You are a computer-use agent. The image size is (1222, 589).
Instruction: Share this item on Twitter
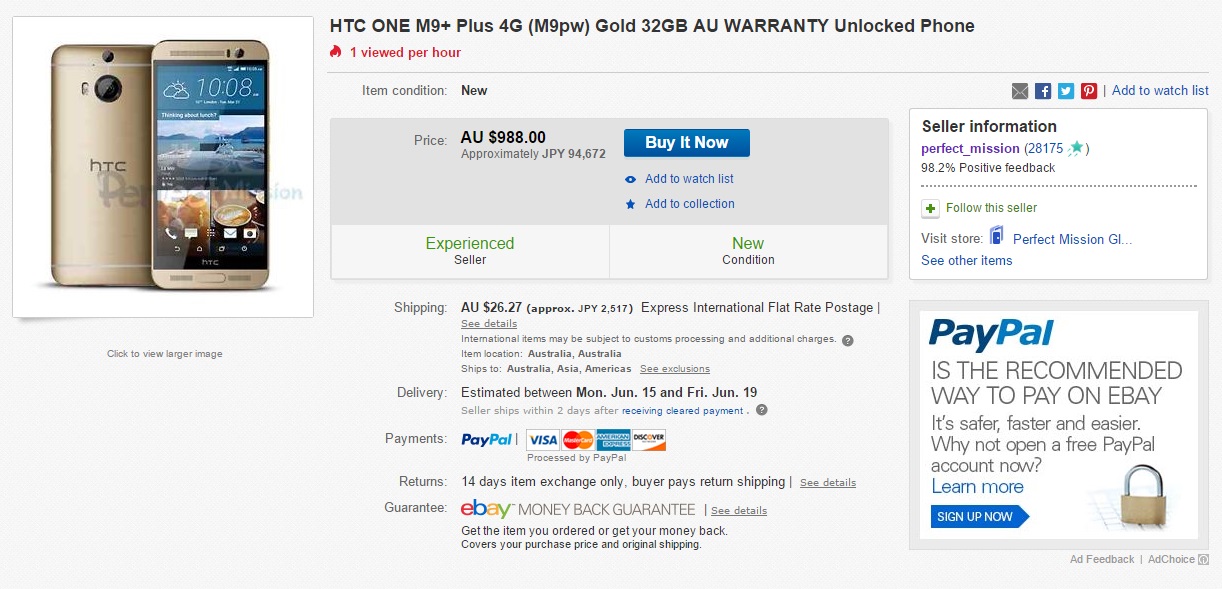pos(1066,91)
